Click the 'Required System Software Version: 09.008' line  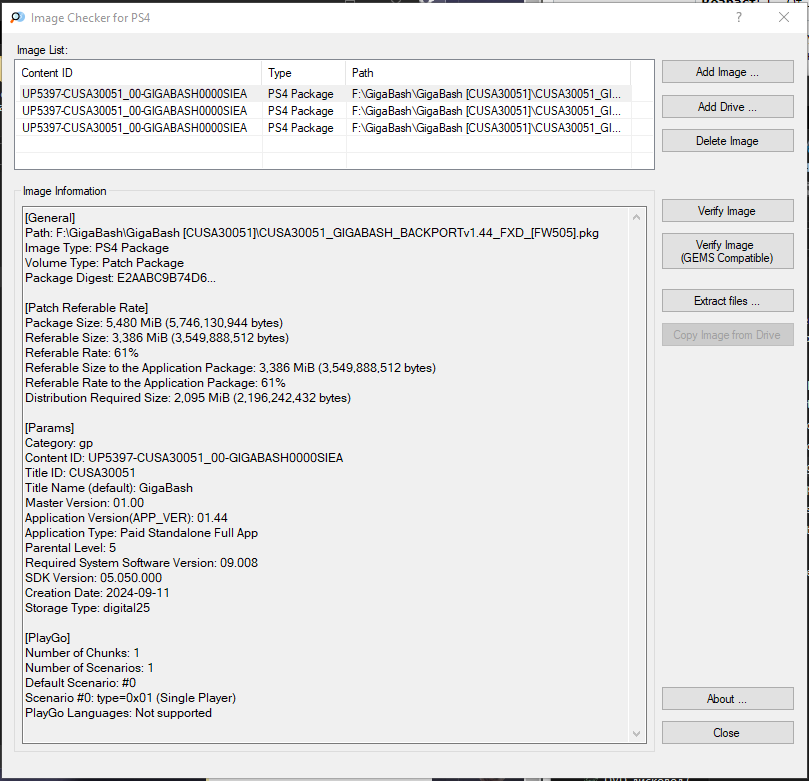141,563
